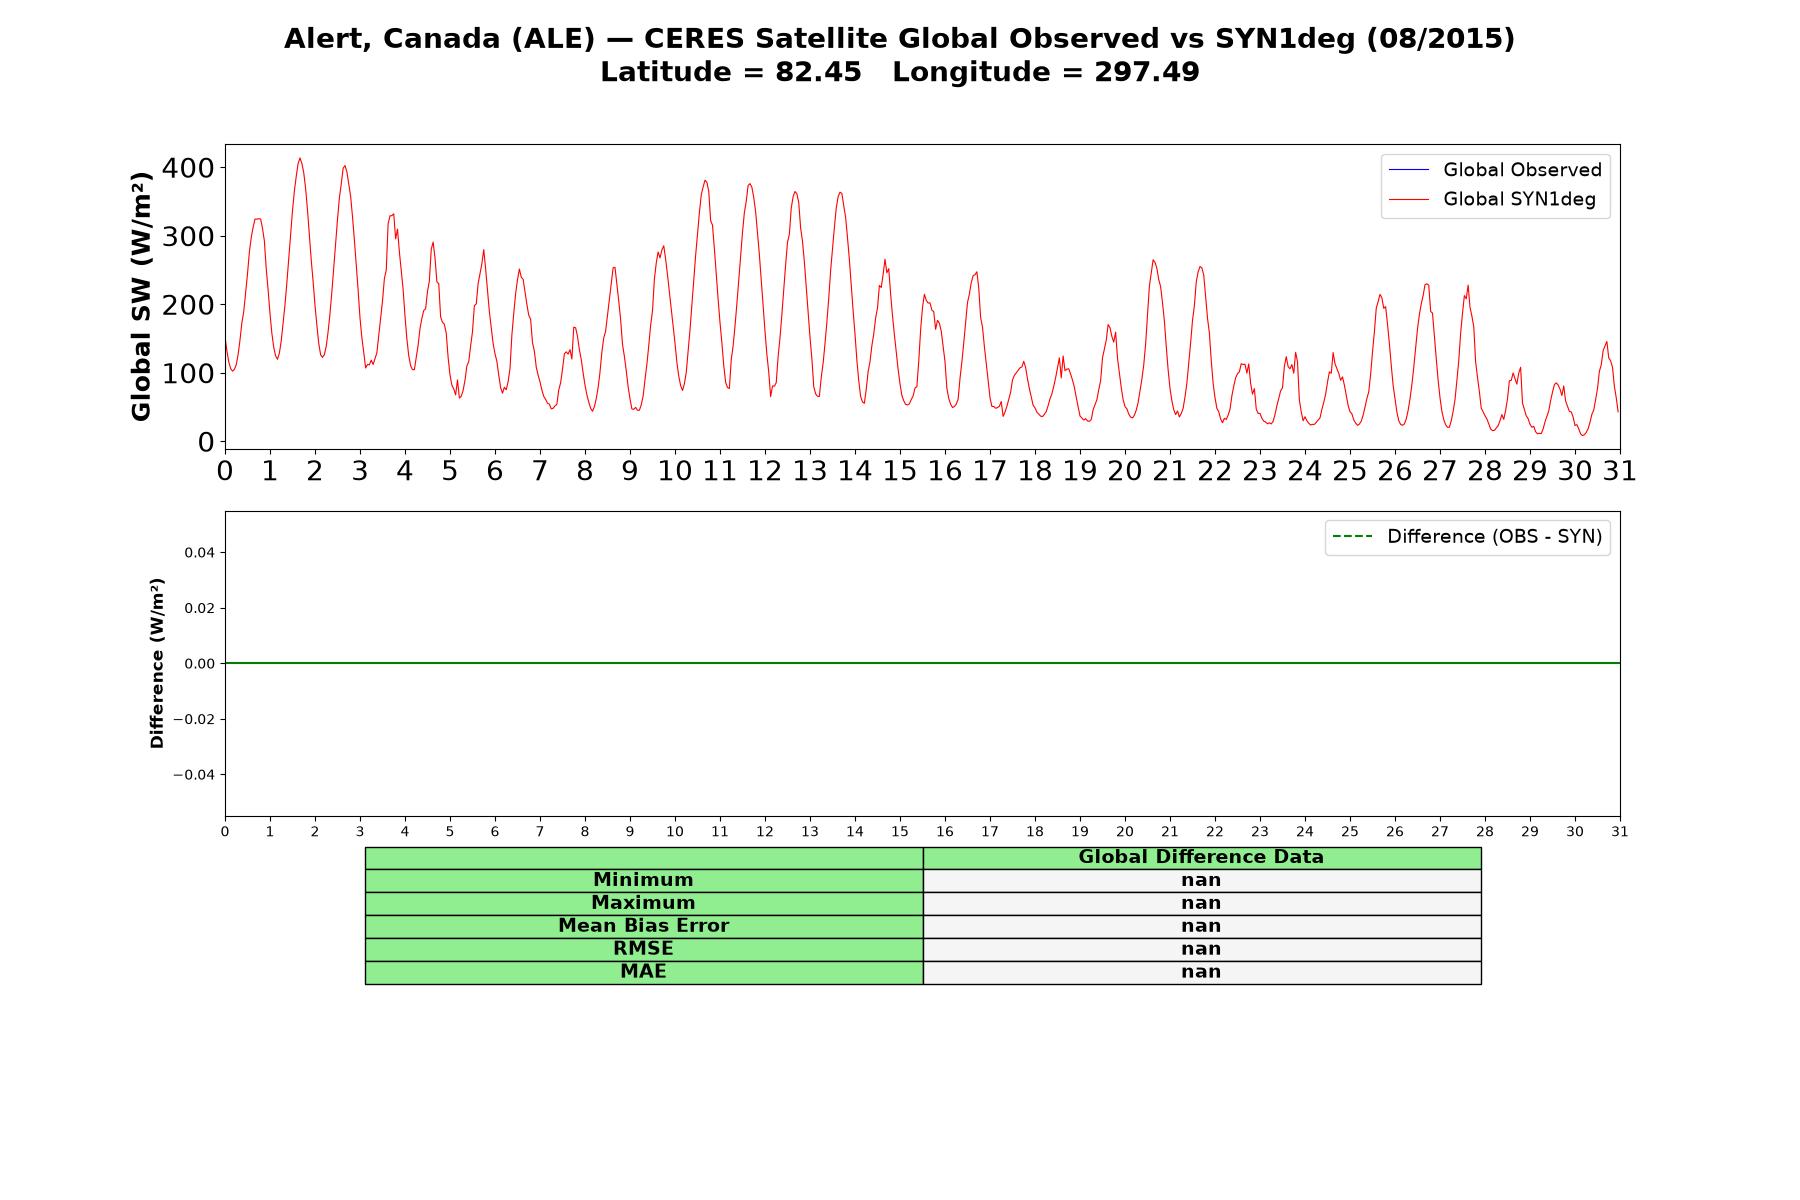This screenshot has width=1800, height=1200.
Task: Click the RMSE table row label
Action: pos(643,949)
